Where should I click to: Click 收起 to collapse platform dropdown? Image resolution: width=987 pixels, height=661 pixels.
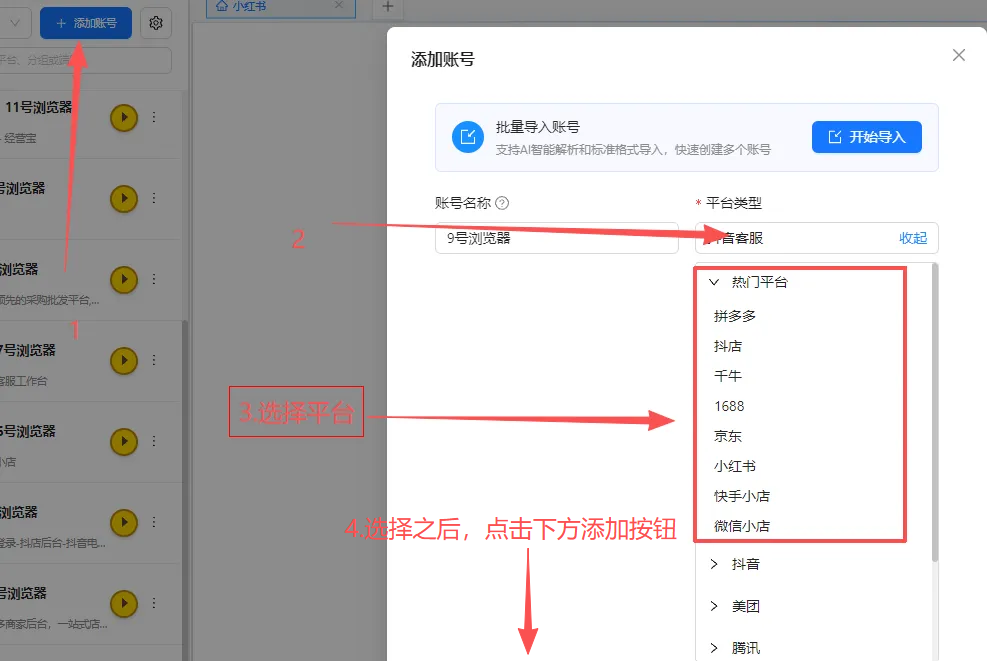[912, 238]
